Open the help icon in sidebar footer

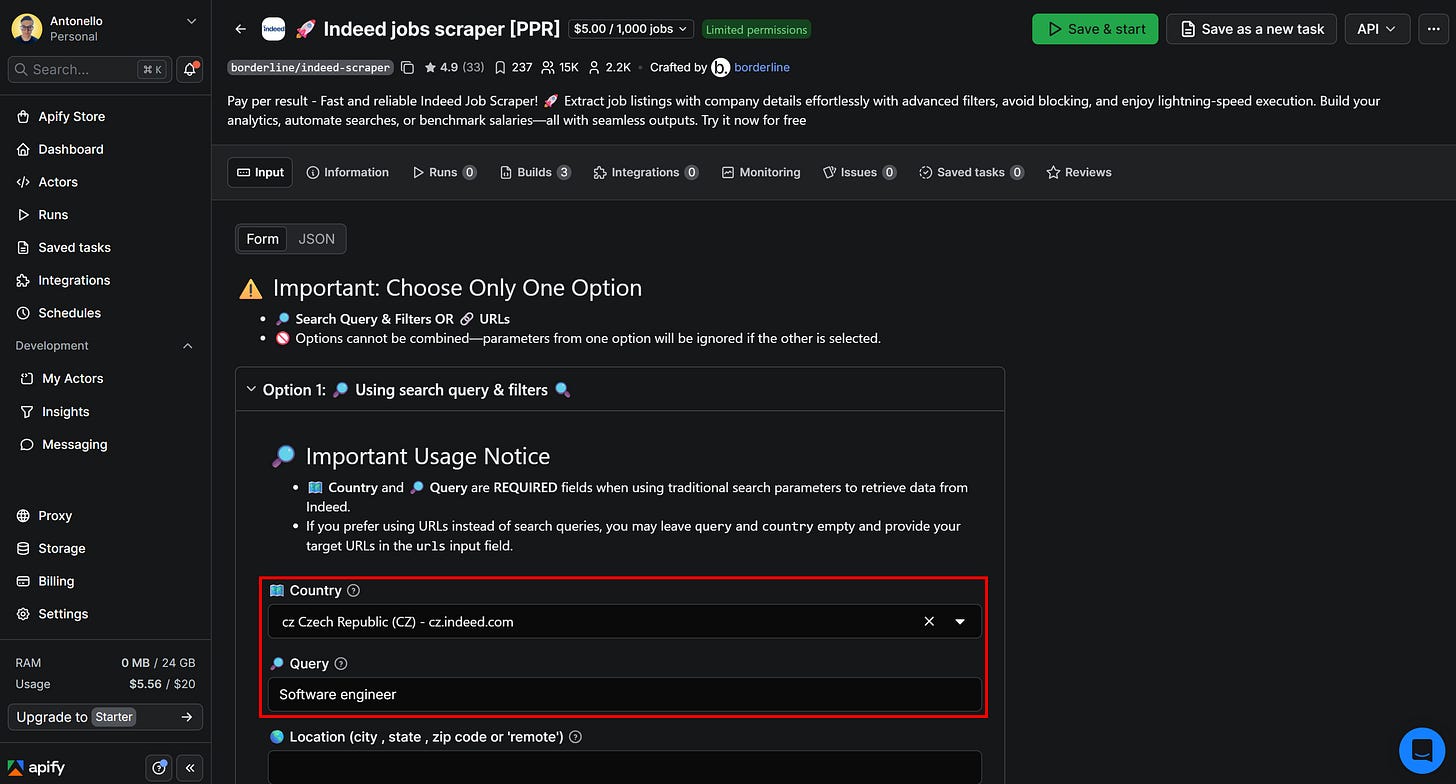[159, 768]
